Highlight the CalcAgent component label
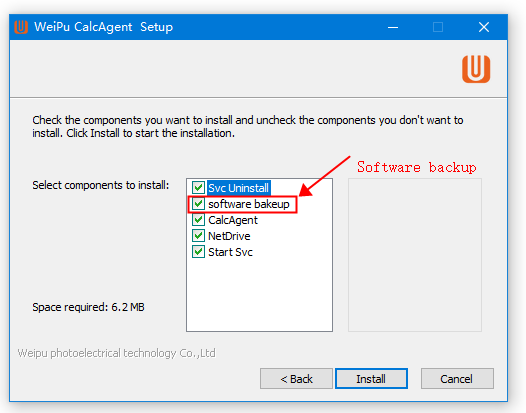526x413 pixels. pyautogui.click(x=233, y=220)
